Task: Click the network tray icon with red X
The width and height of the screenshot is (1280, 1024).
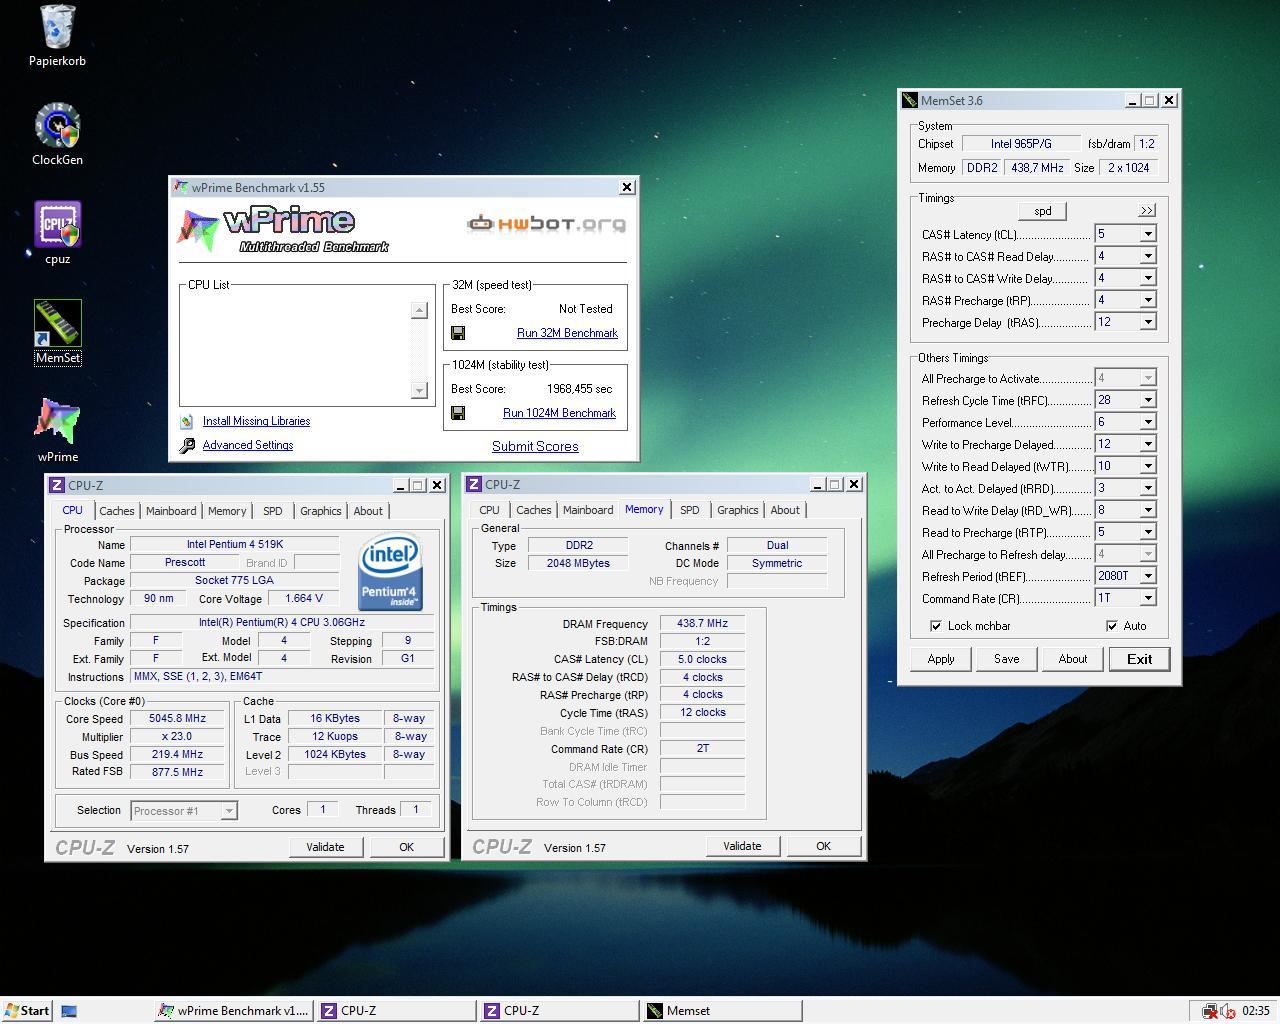Action: coord(1210,1011)
